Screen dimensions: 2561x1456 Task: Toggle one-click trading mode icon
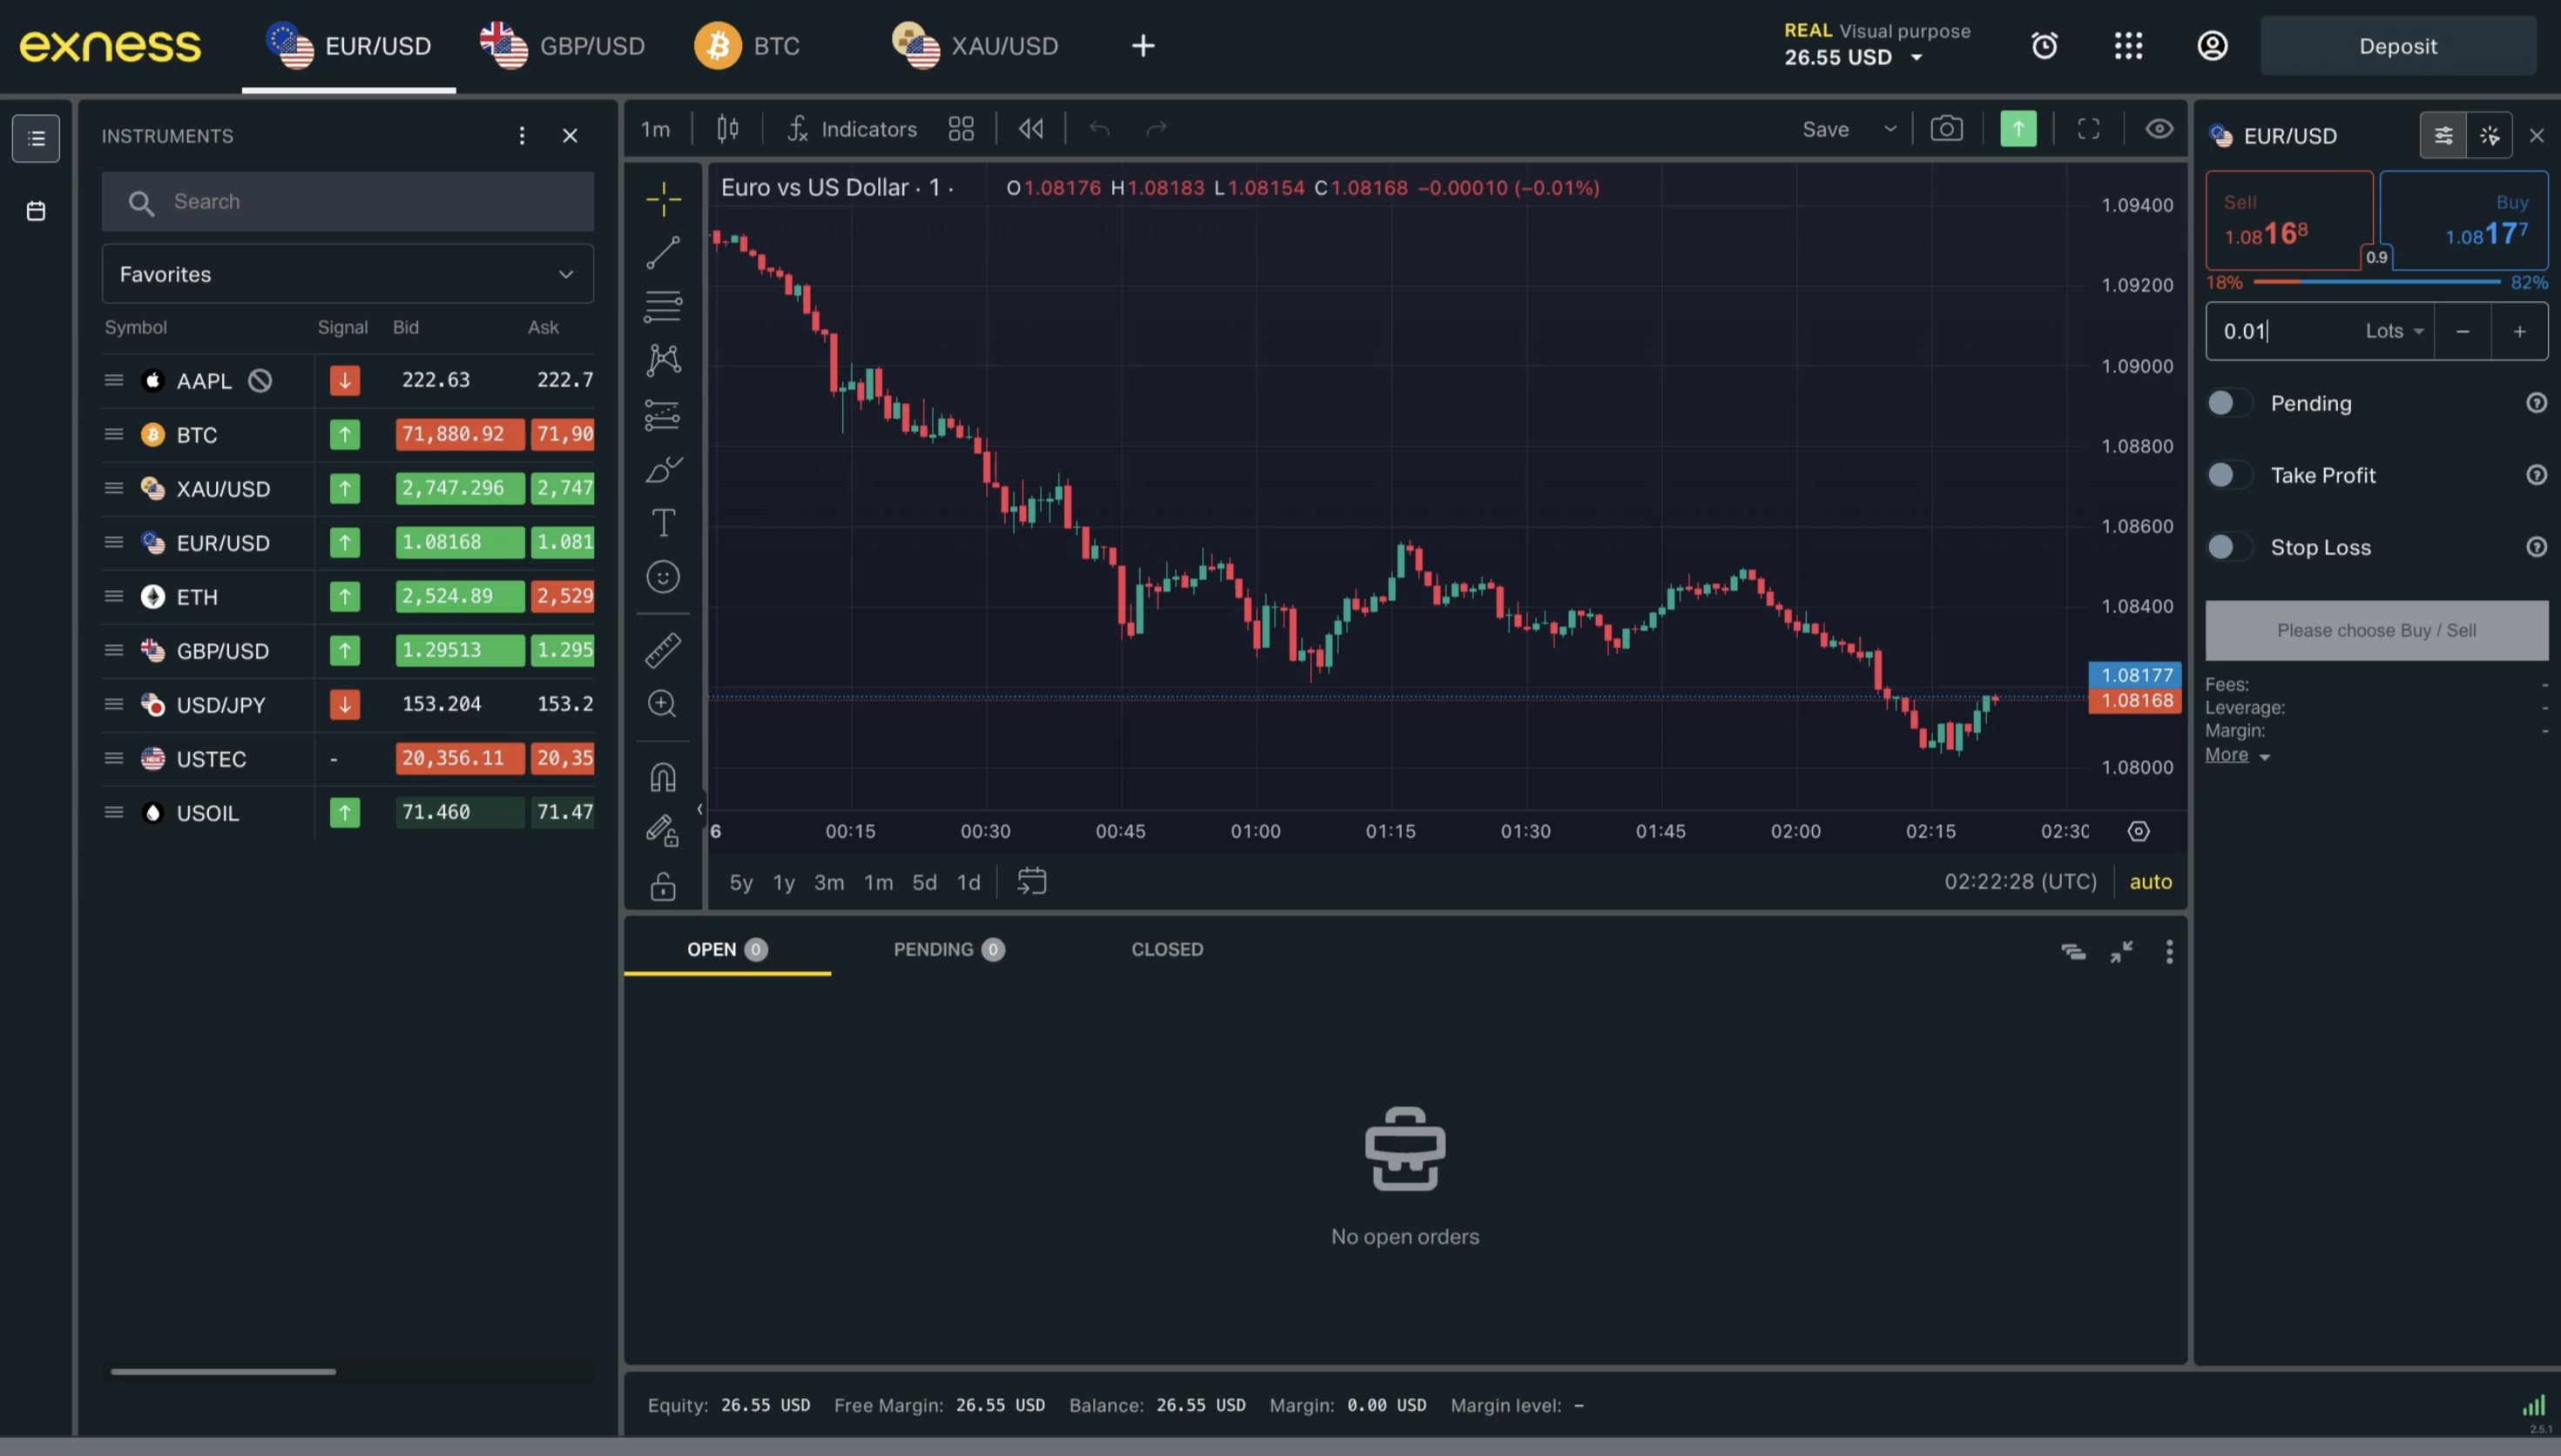(x=2489, y=136)
